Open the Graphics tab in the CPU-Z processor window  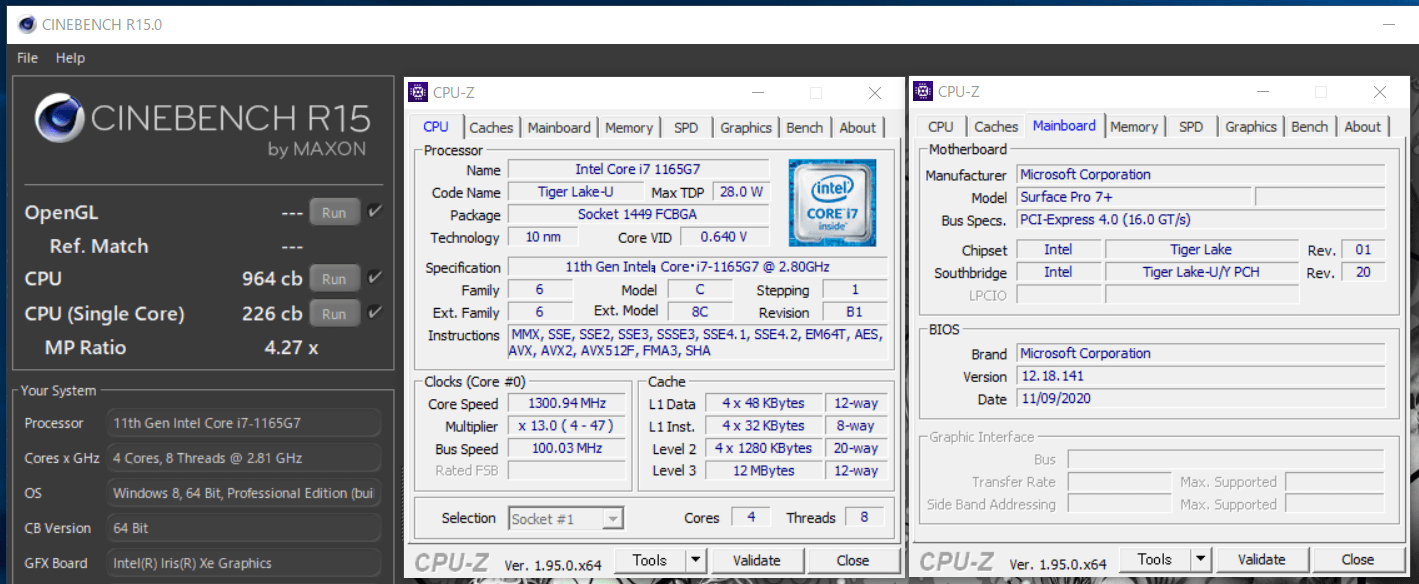click(x=746, y=128)
